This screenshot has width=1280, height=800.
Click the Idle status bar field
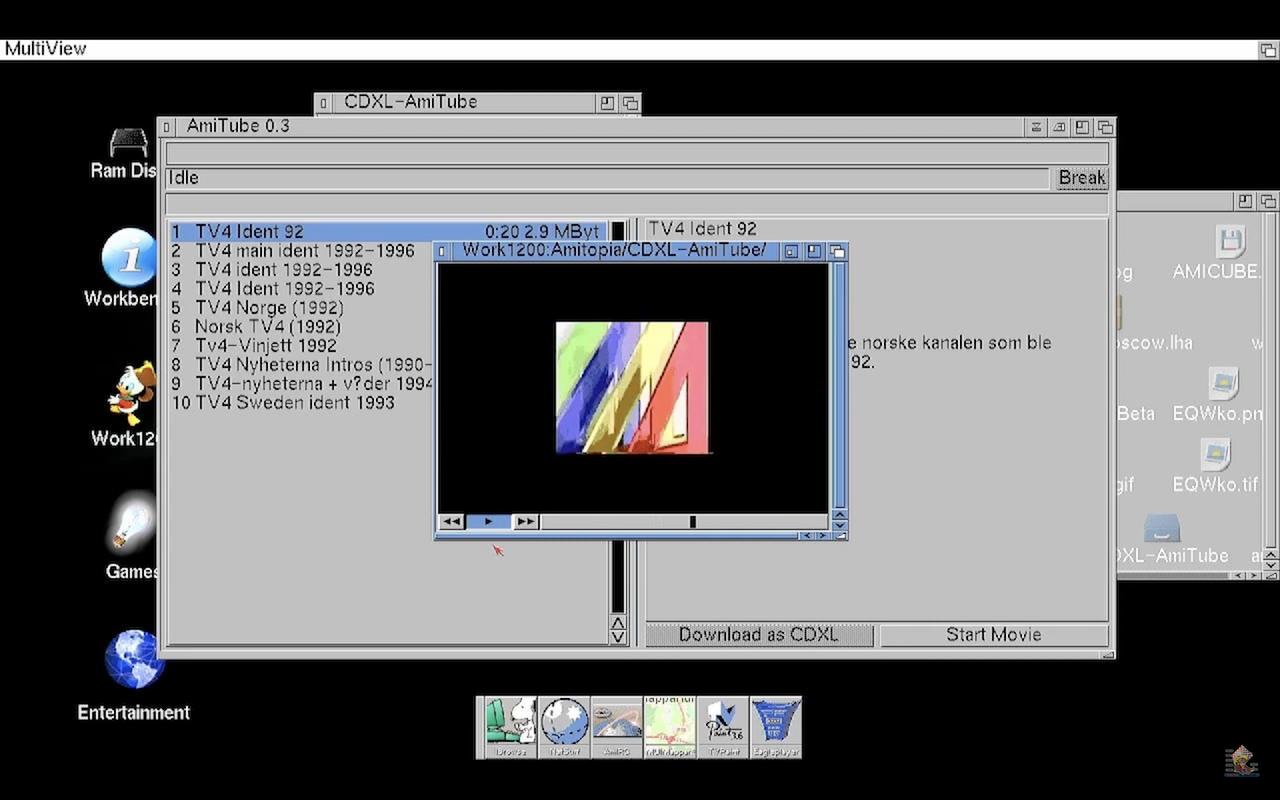607,178
